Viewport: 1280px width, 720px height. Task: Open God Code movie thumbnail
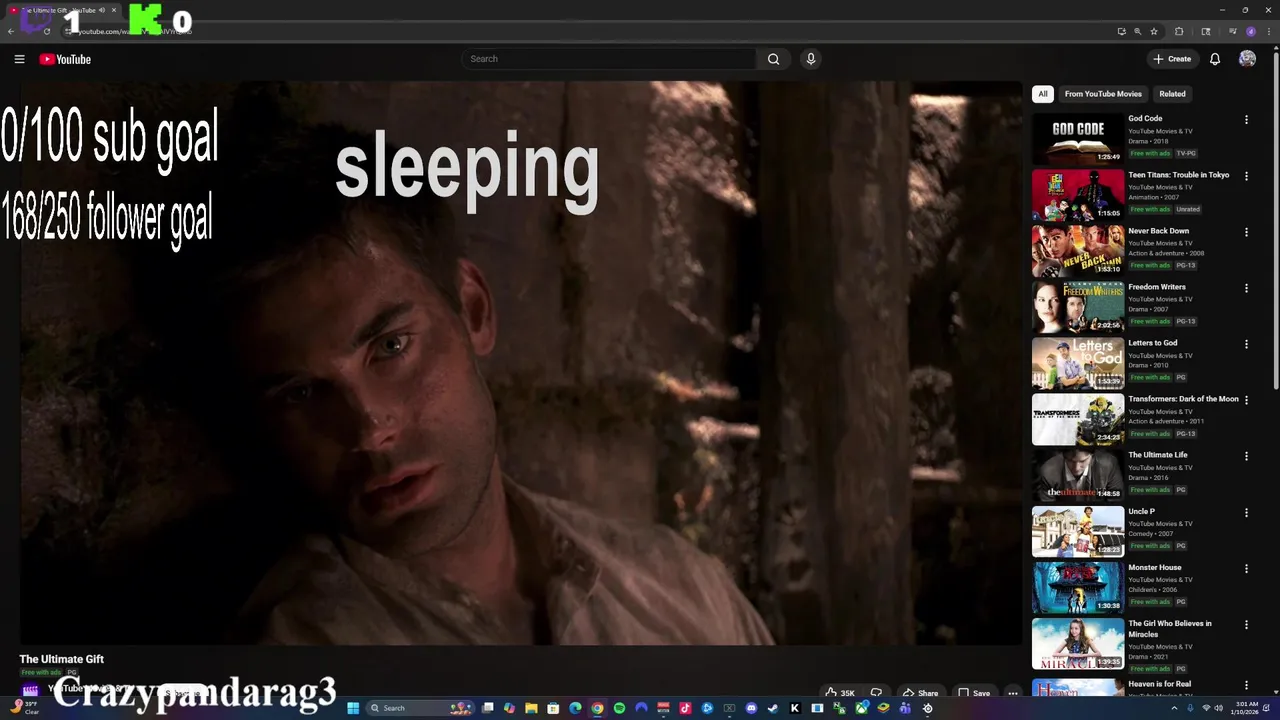click(1078, 139)
